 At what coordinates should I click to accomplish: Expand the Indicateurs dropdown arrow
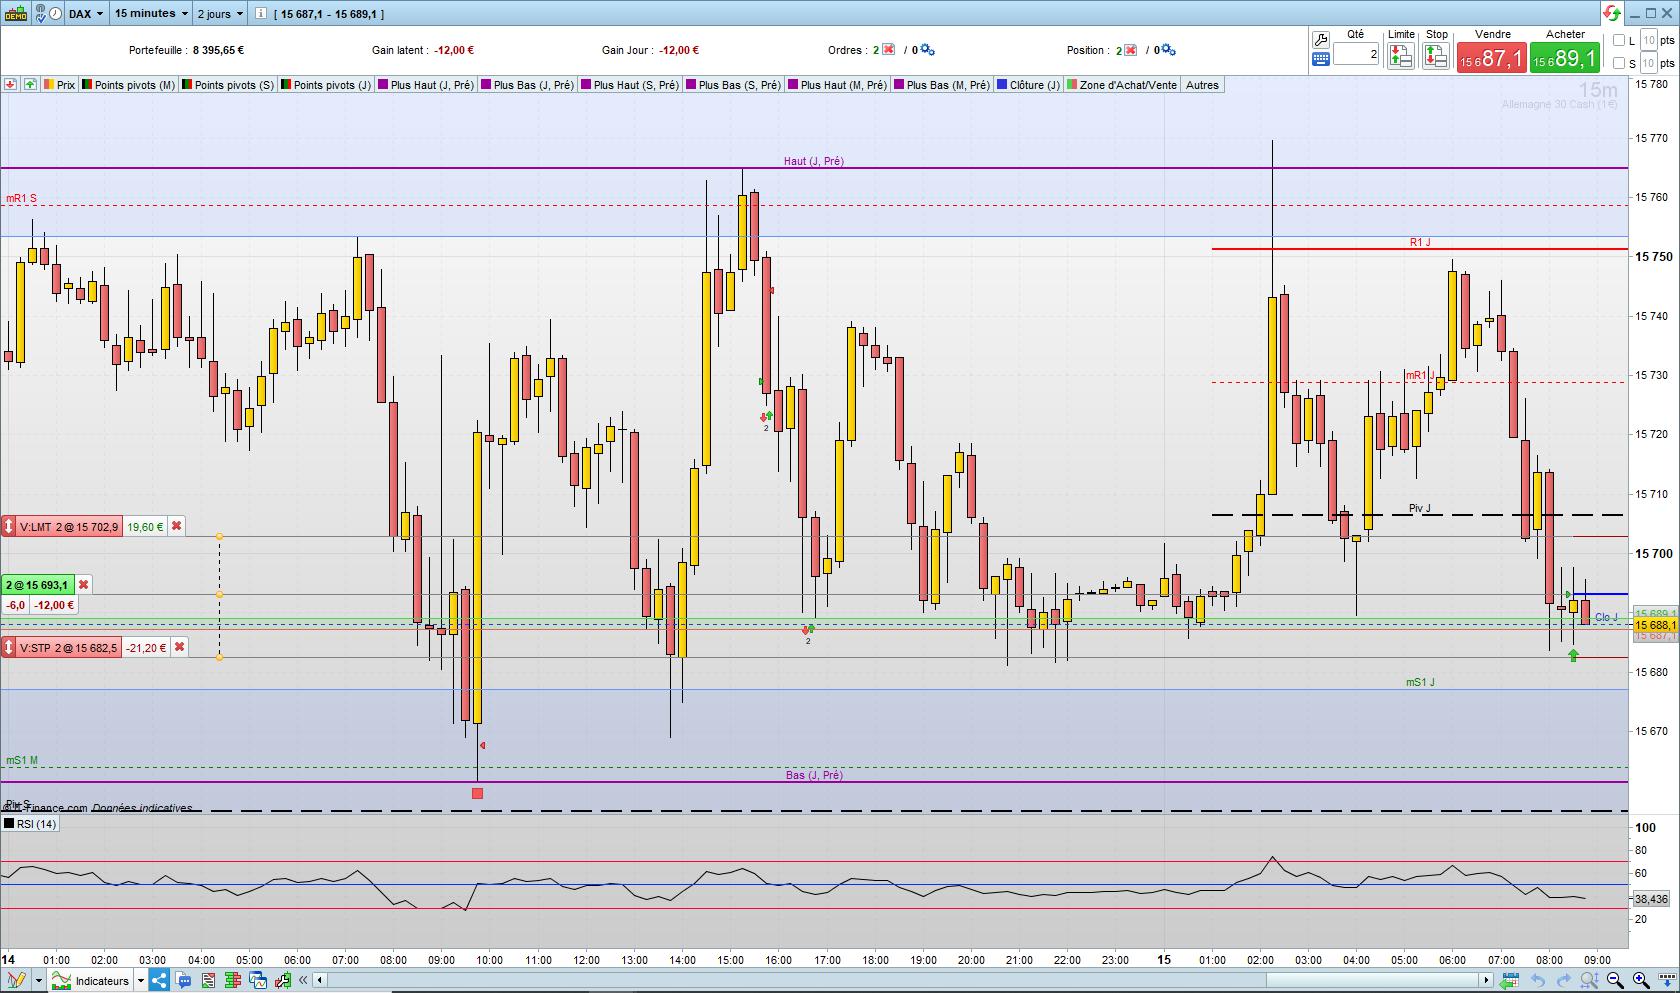(140, 981)
